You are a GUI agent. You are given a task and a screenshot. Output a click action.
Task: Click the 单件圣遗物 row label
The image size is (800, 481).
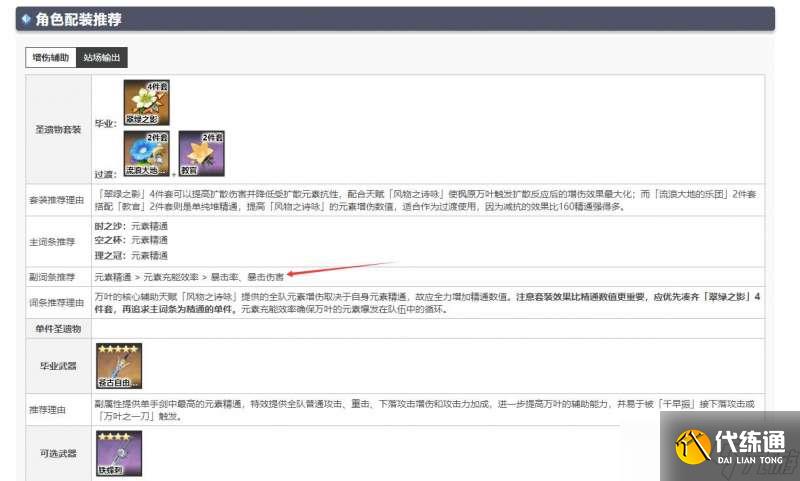click(58, 329)
